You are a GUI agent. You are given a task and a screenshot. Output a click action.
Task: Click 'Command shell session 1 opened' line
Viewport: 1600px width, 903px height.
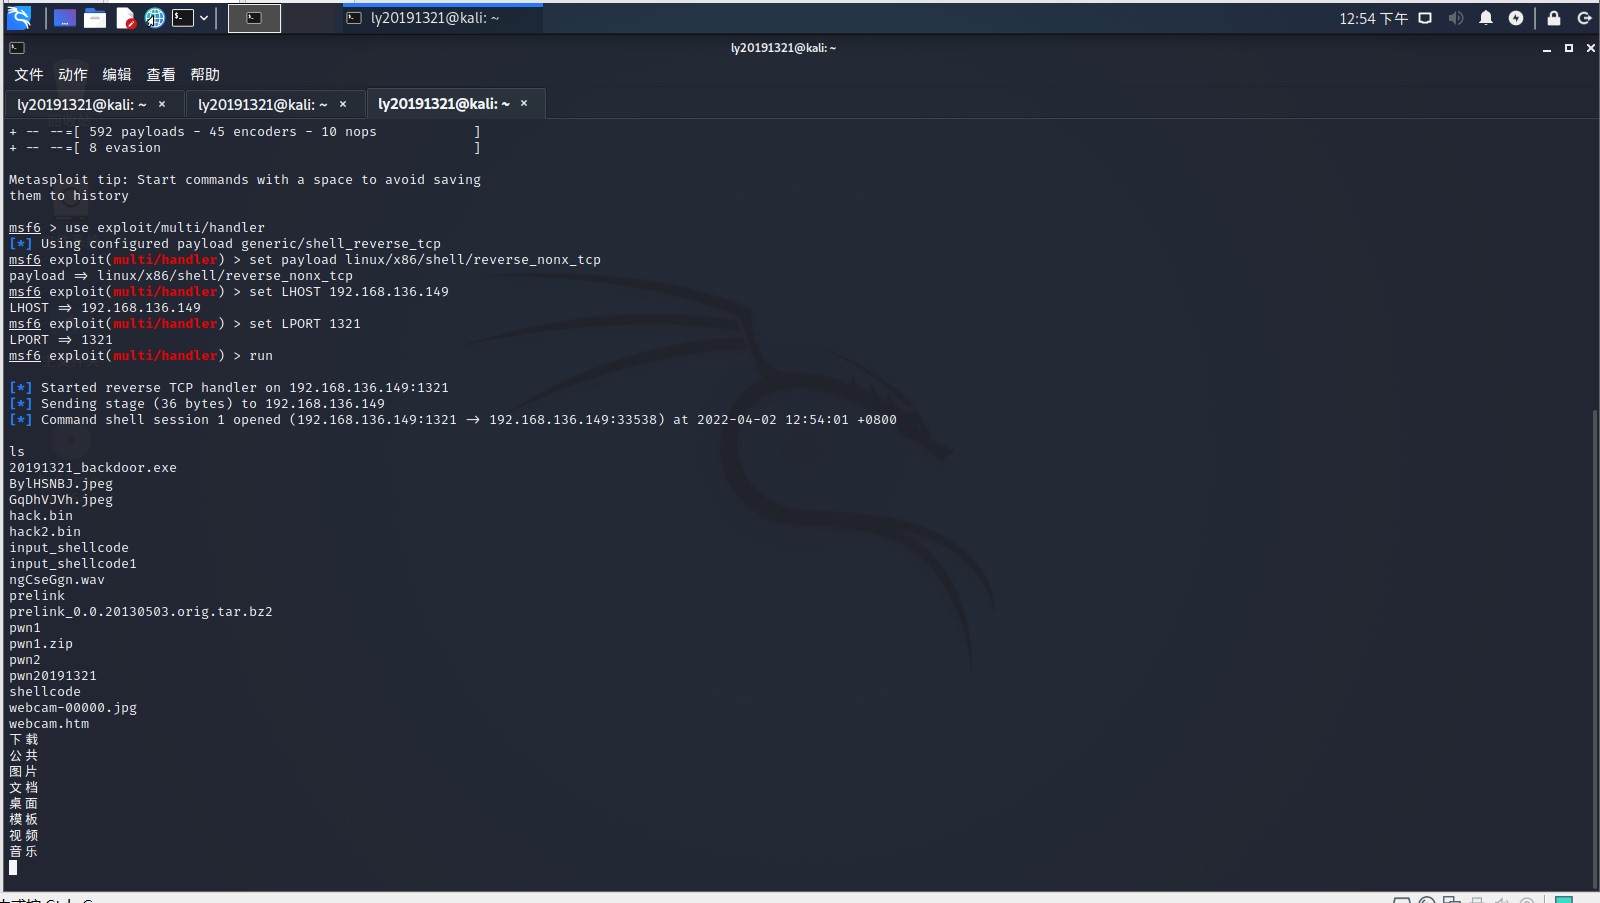click(x=453, y=420)
